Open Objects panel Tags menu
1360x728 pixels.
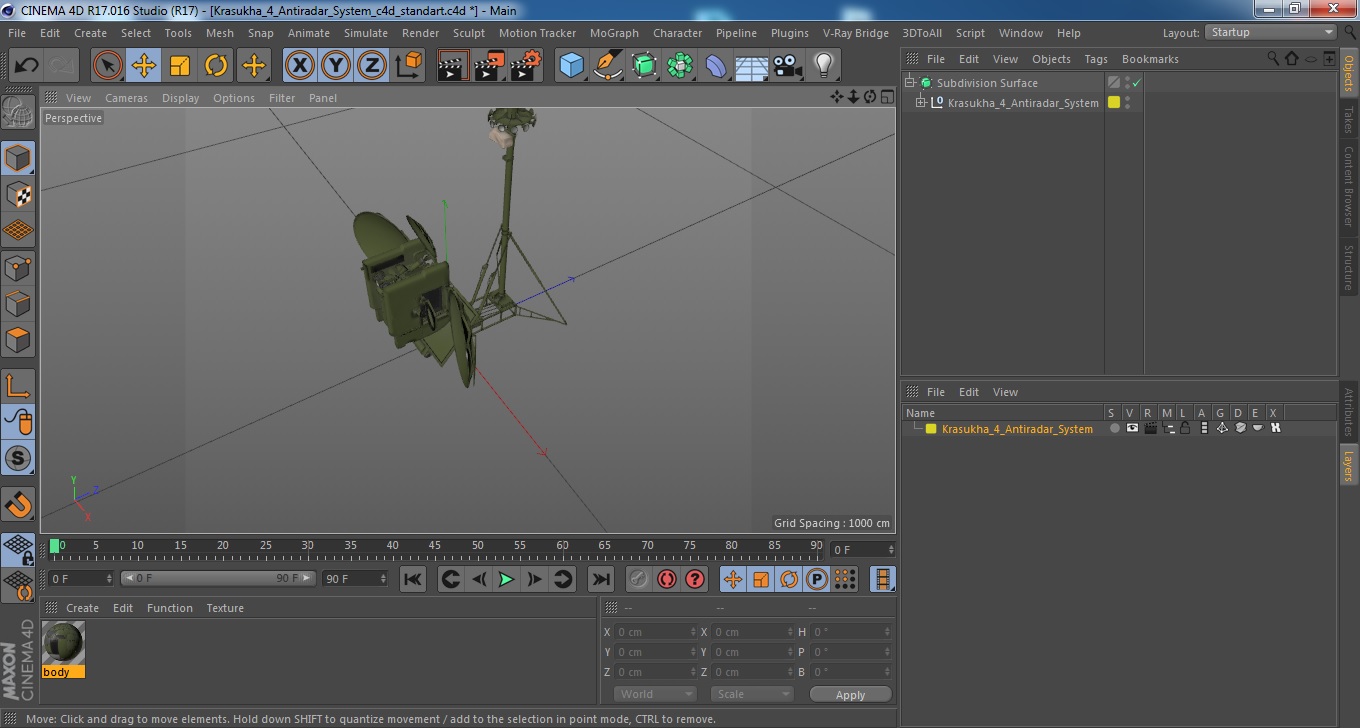click(1096, 59)
